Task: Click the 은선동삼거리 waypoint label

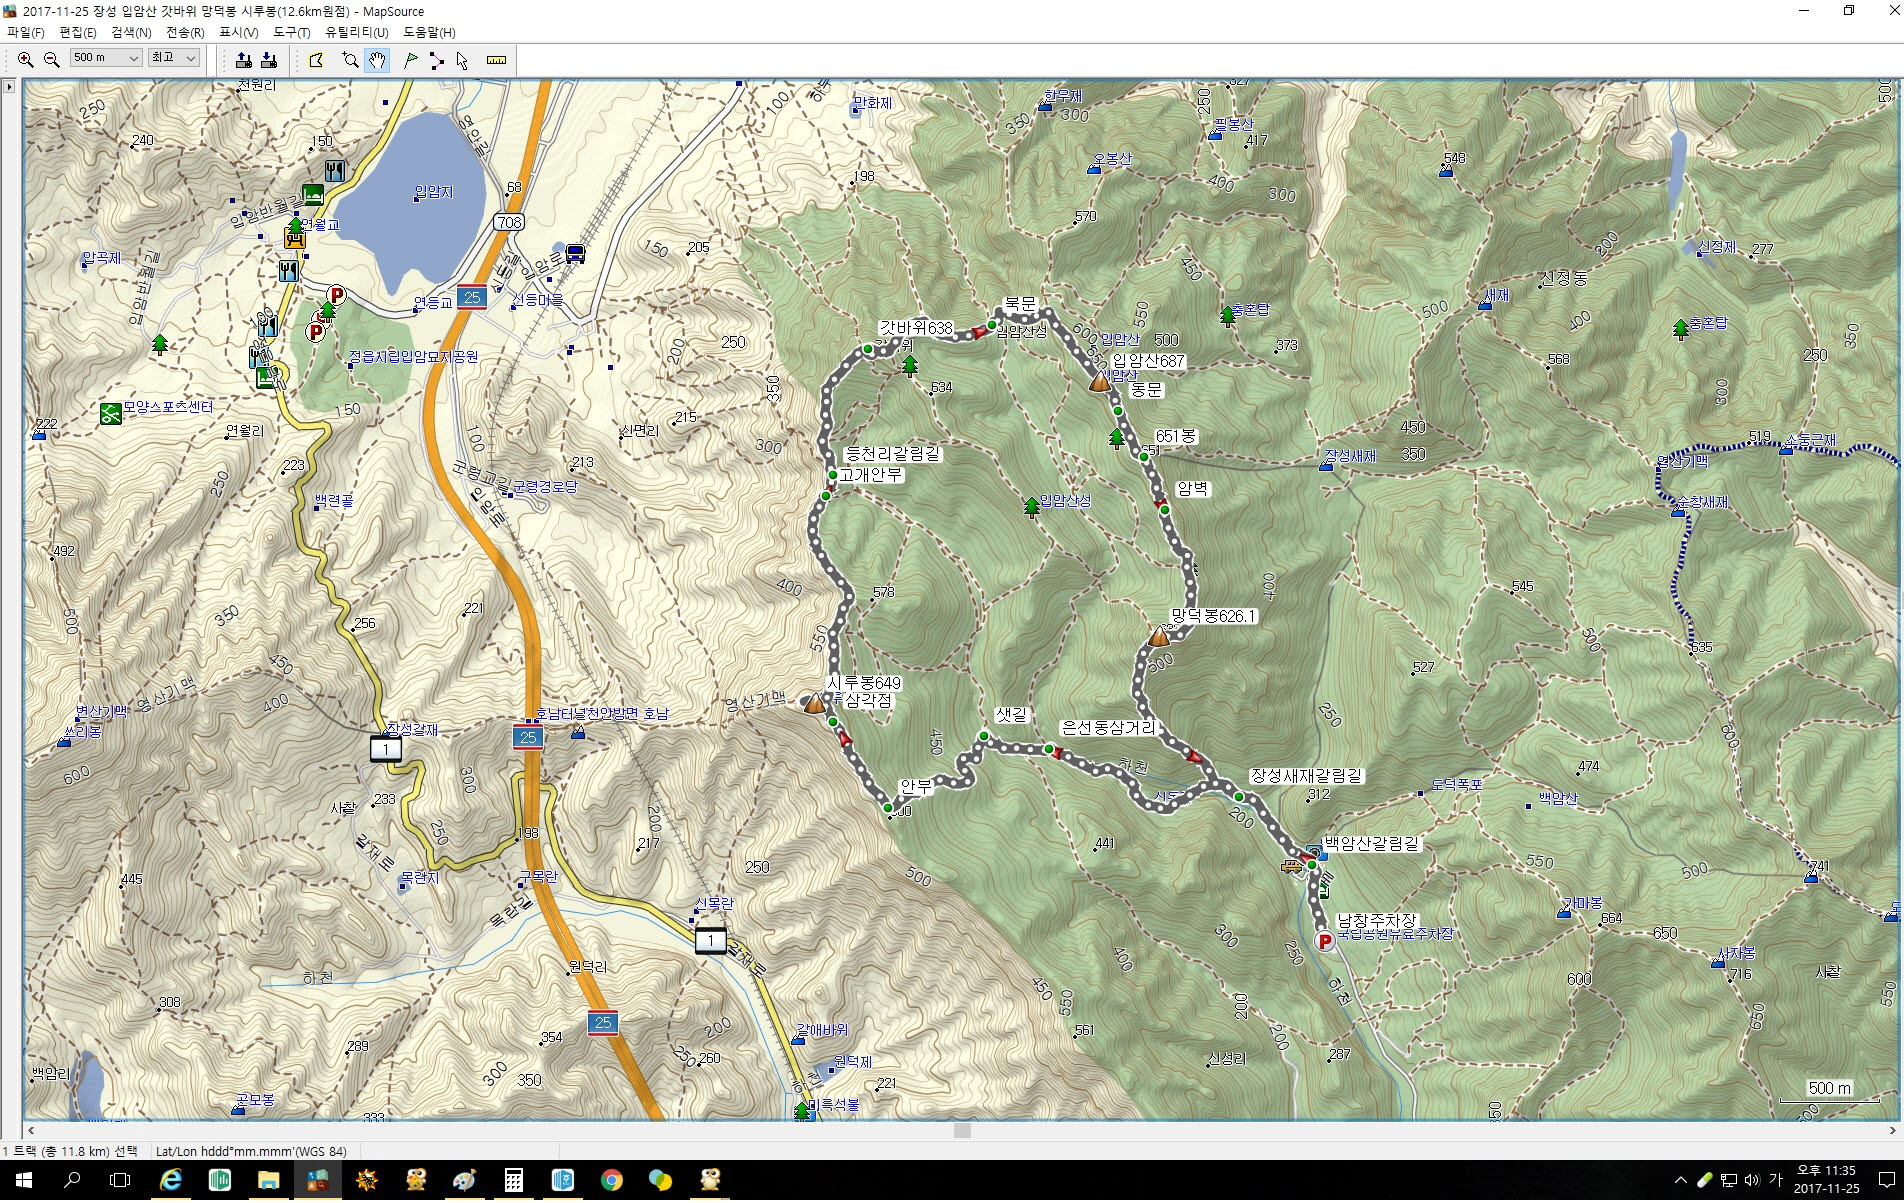Action: click(1109, 728)
